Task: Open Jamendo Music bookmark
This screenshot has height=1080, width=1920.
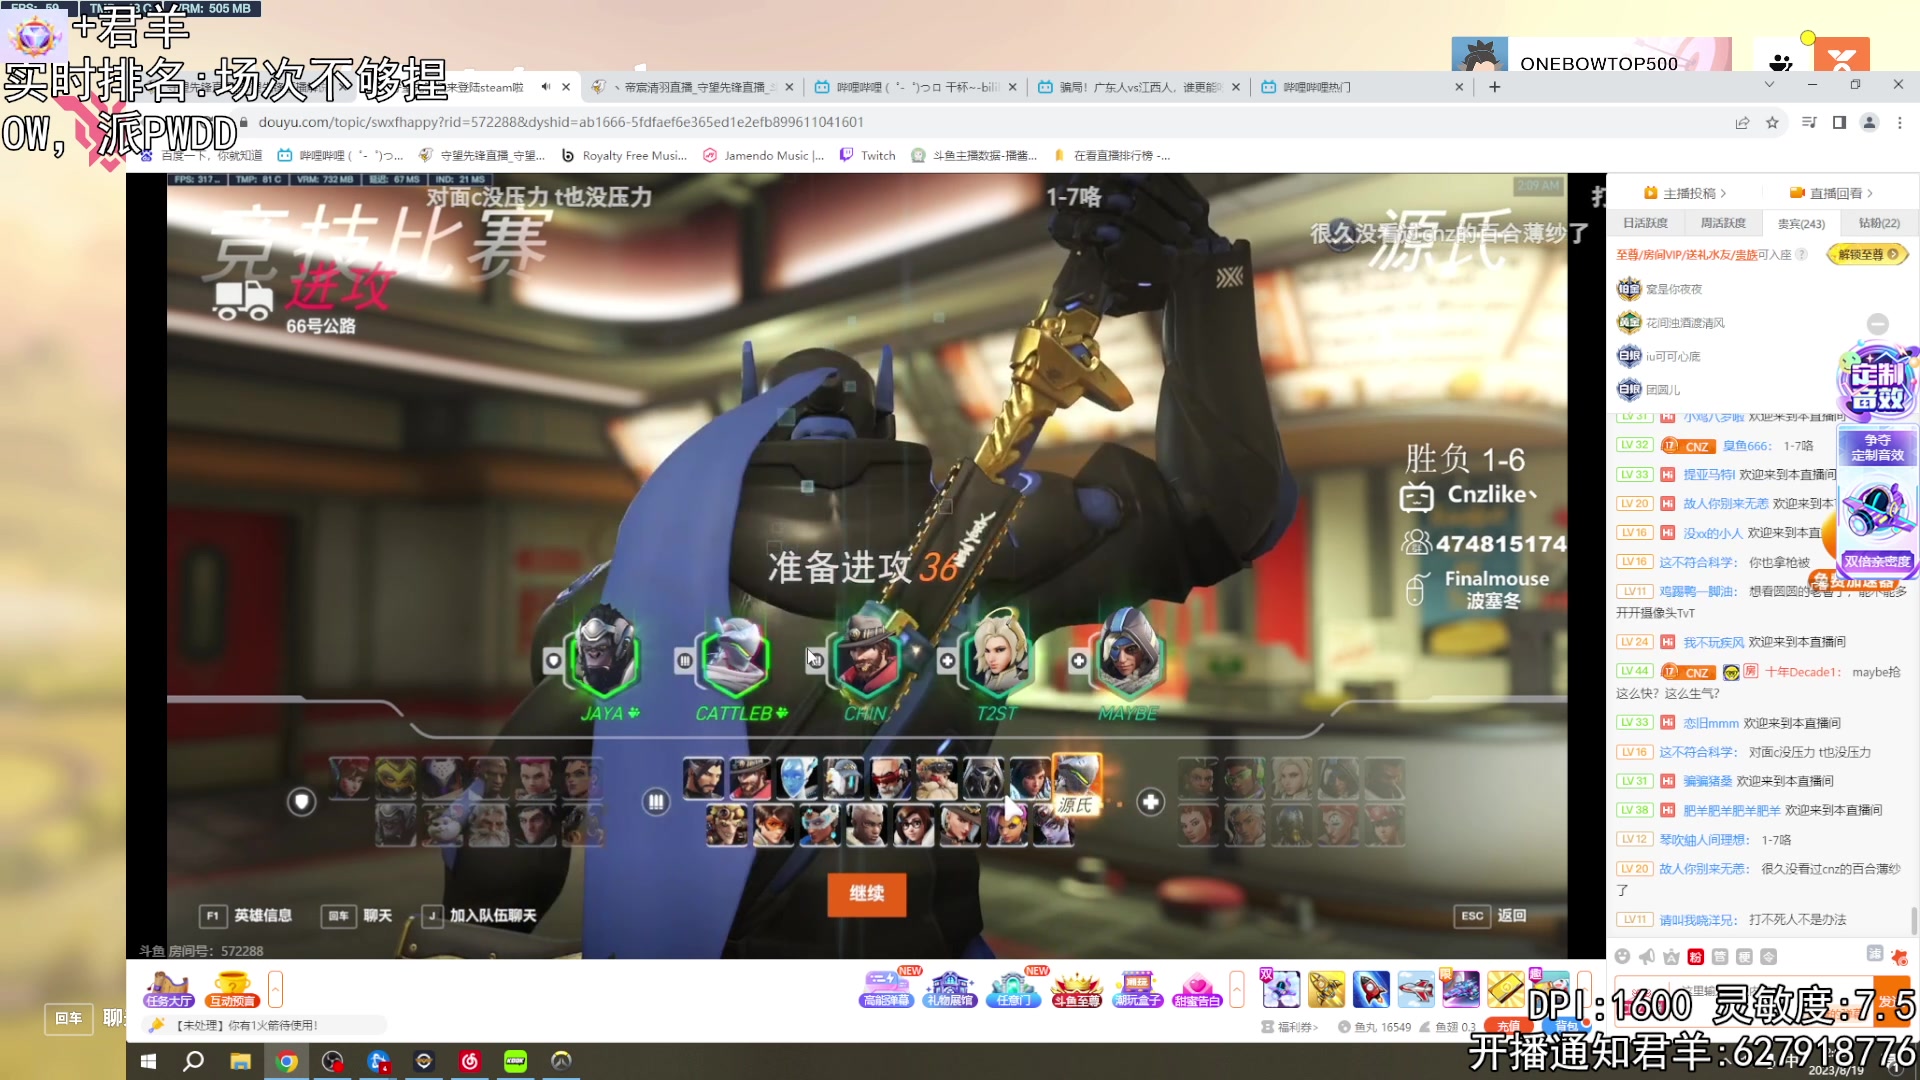Action: tap(764, 155)
